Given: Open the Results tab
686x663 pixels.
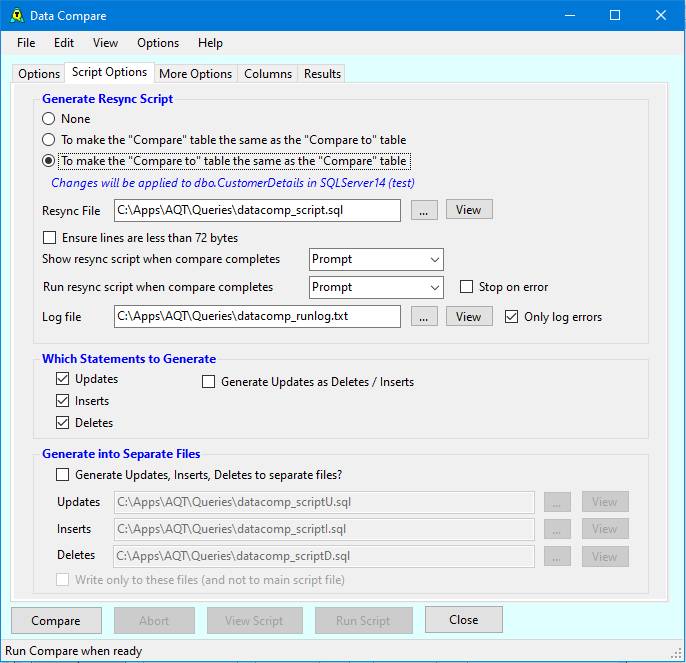Looking at the screenshot, I should coord(322,74).
